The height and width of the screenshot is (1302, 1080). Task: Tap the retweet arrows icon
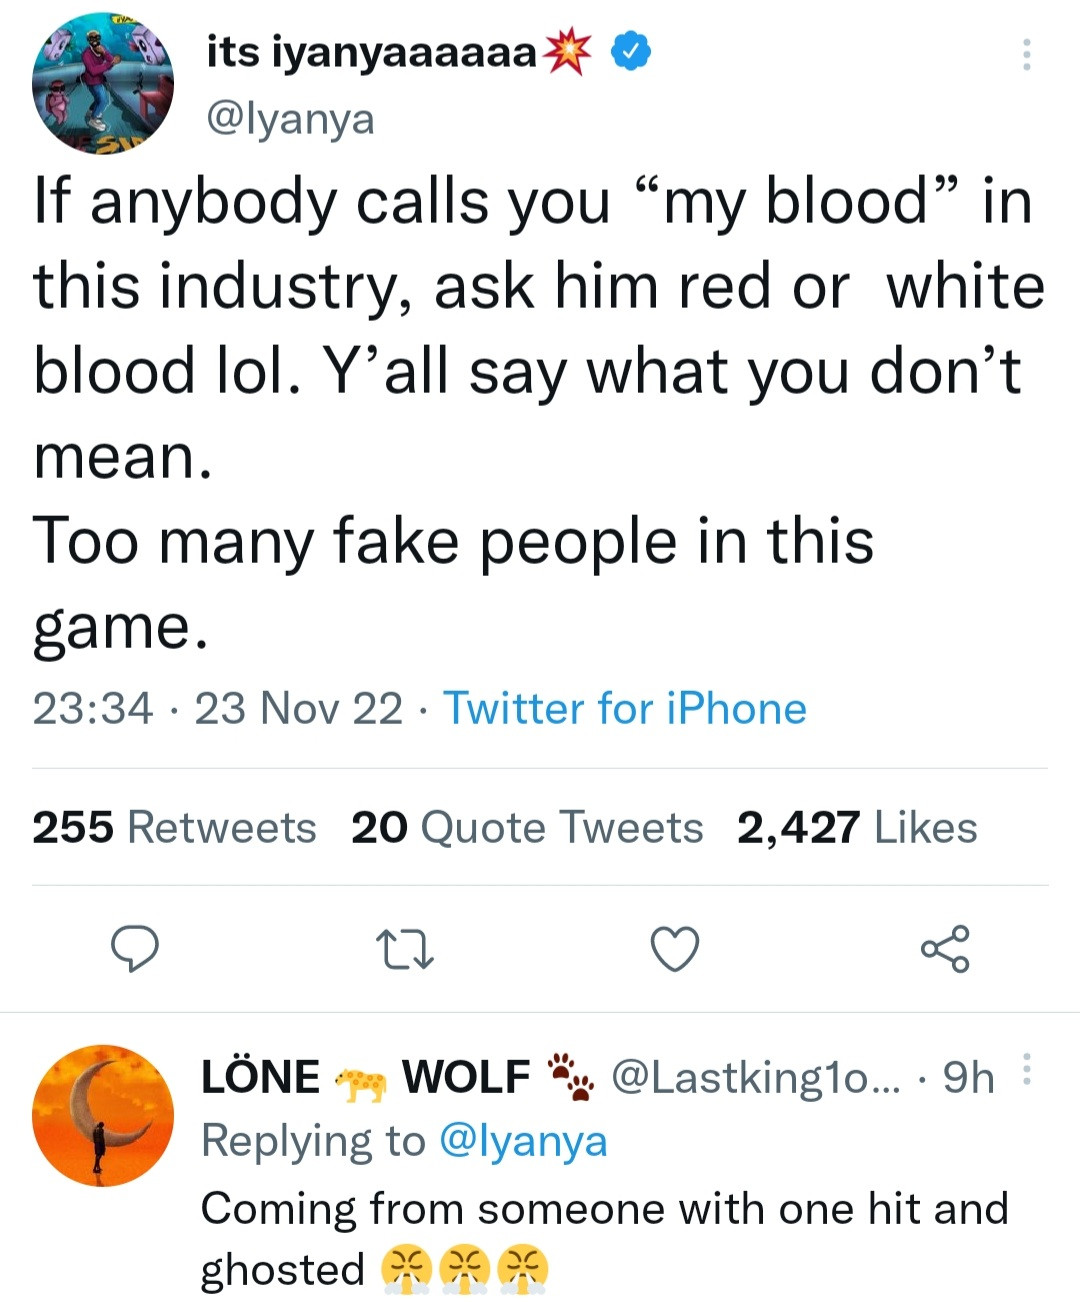tap(404, 949)
